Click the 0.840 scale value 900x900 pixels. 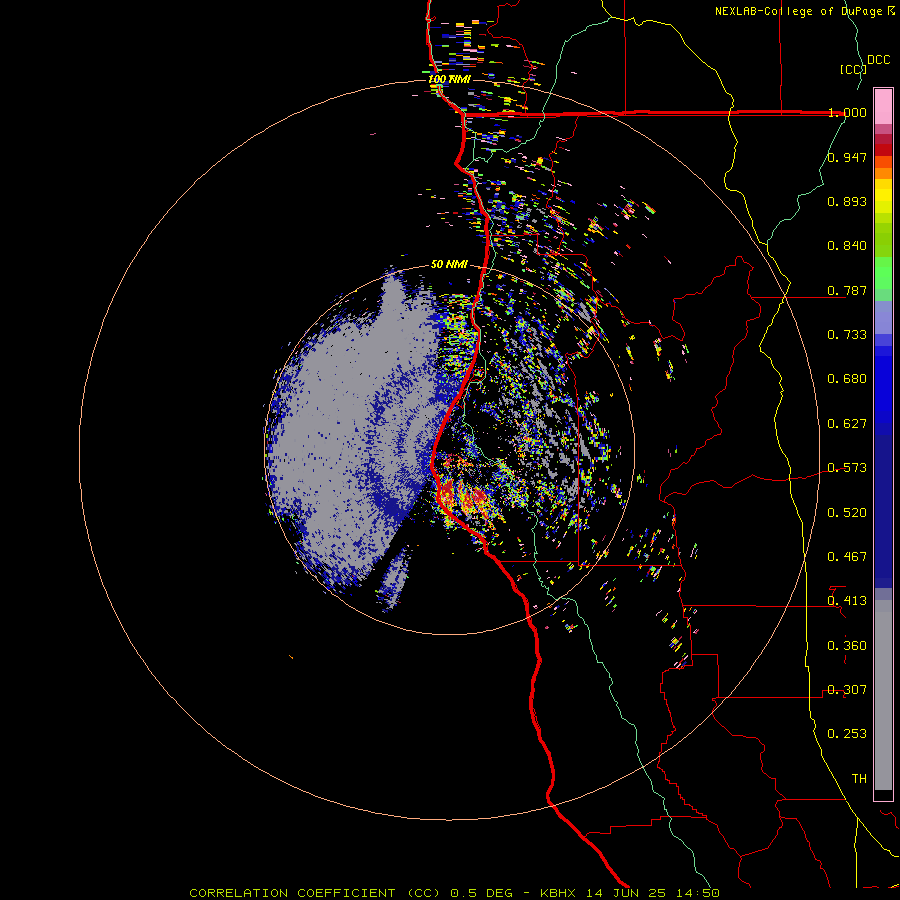coord(847,246)
